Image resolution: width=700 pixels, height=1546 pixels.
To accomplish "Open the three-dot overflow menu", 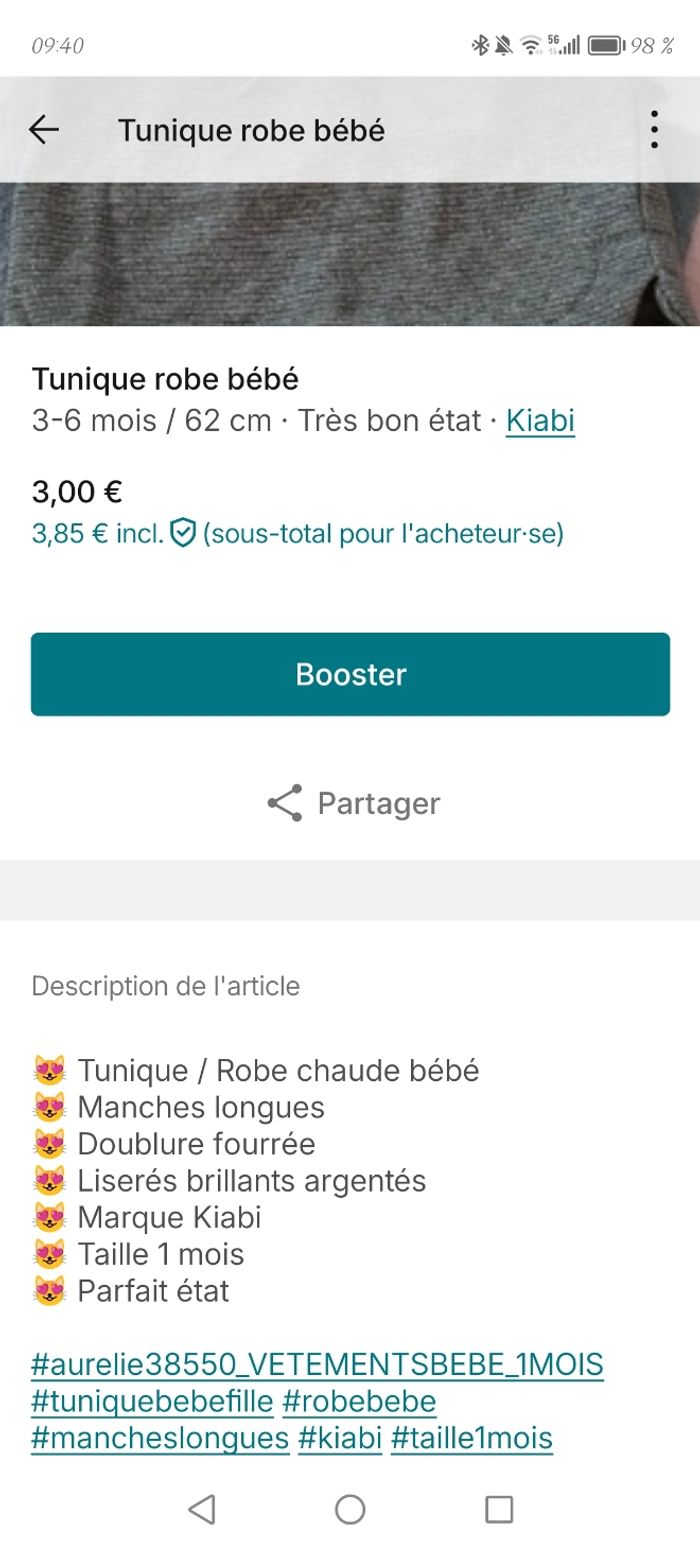I will coord(654,129).
